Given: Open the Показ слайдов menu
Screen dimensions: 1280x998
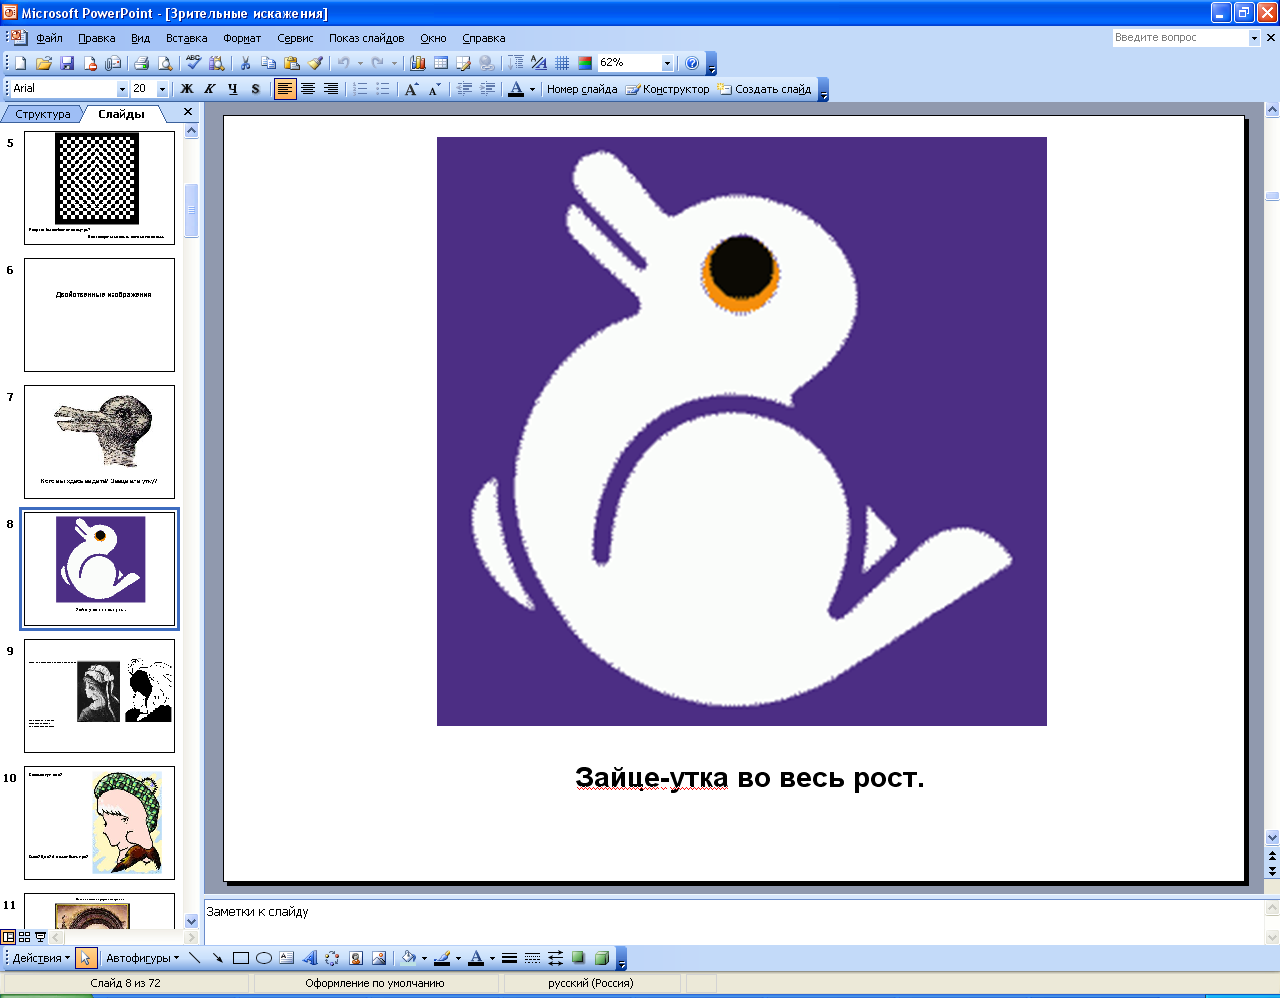Looking at the screenshot, I should (x=367, y=38).
